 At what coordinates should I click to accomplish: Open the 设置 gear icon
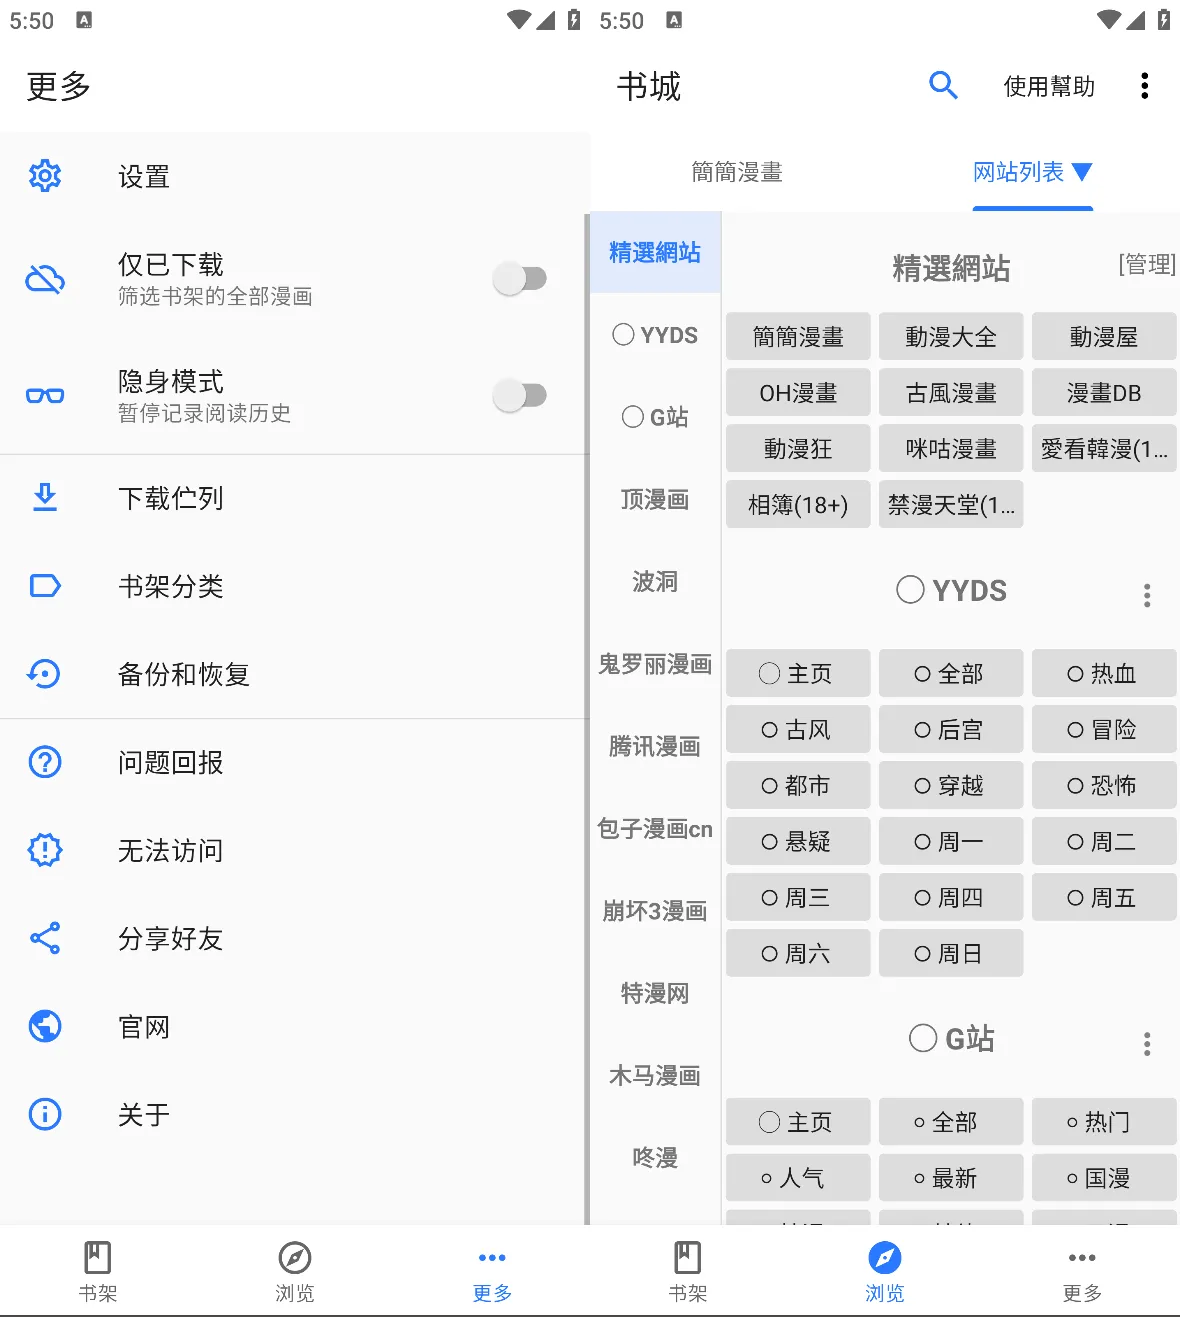tap(44, 175)
